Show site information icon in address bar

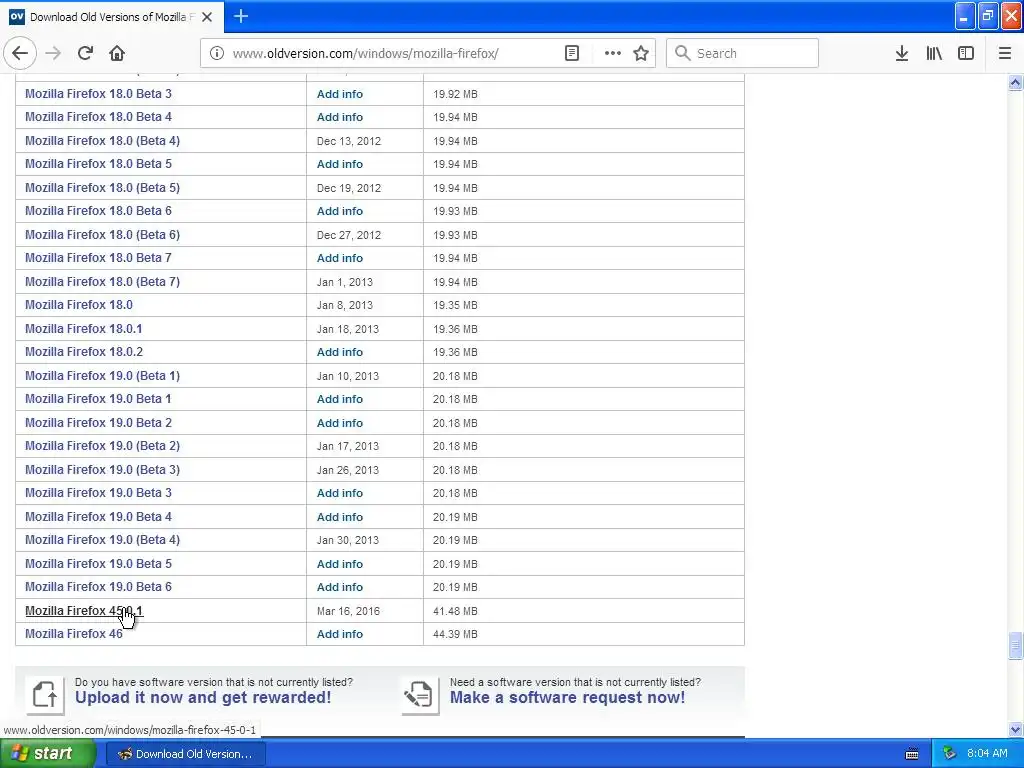[217, 54]
